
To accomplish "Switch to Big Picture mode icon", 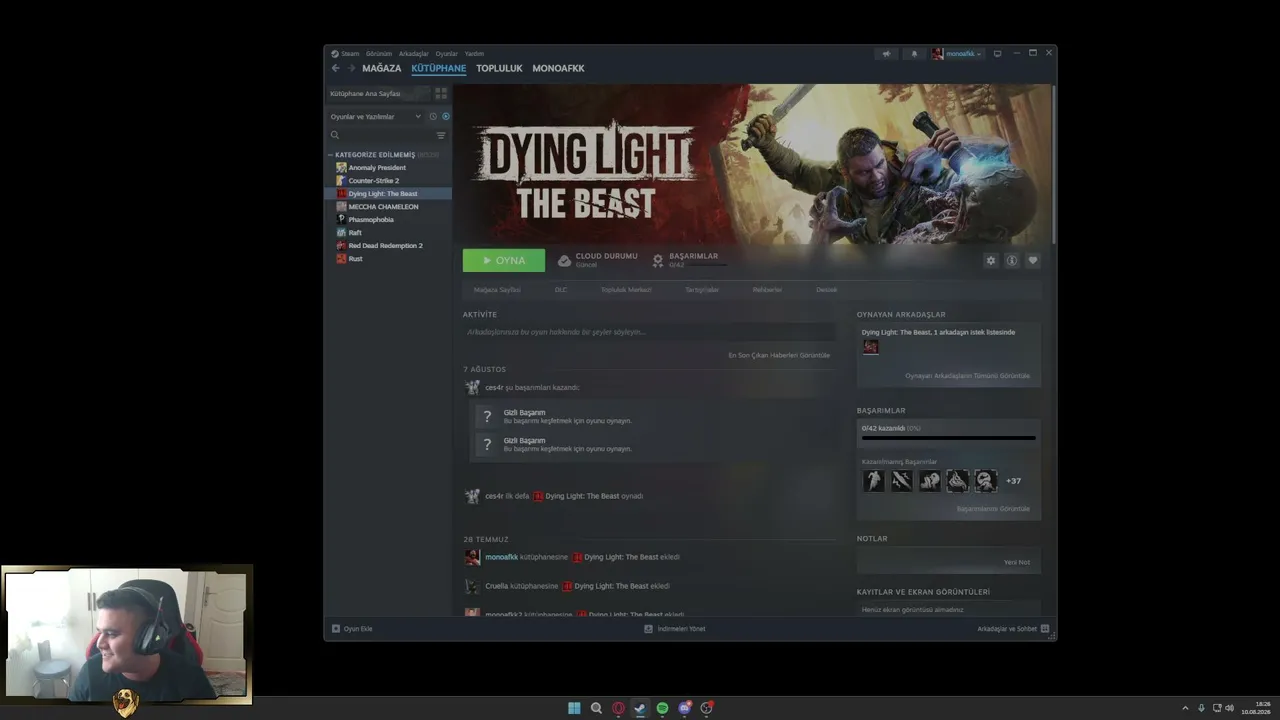I will coord(997,54).
